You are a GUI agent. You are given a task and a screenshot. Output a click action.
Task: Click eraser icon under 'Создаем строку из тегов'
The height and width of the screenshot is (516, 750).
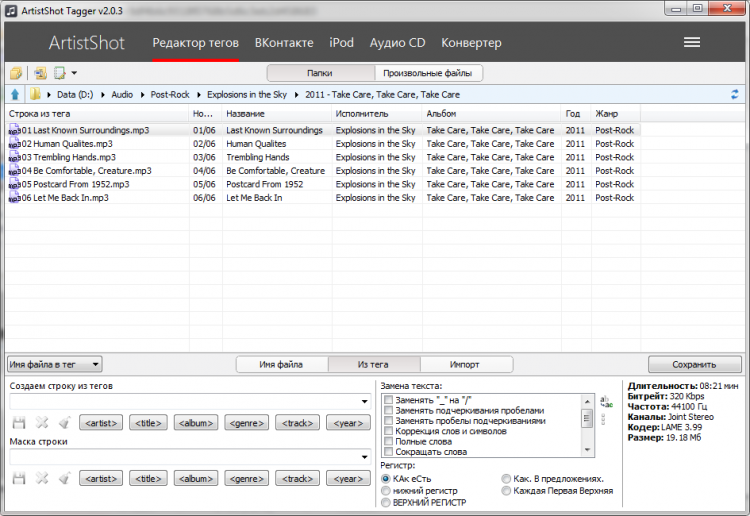[x=63, y=423]
